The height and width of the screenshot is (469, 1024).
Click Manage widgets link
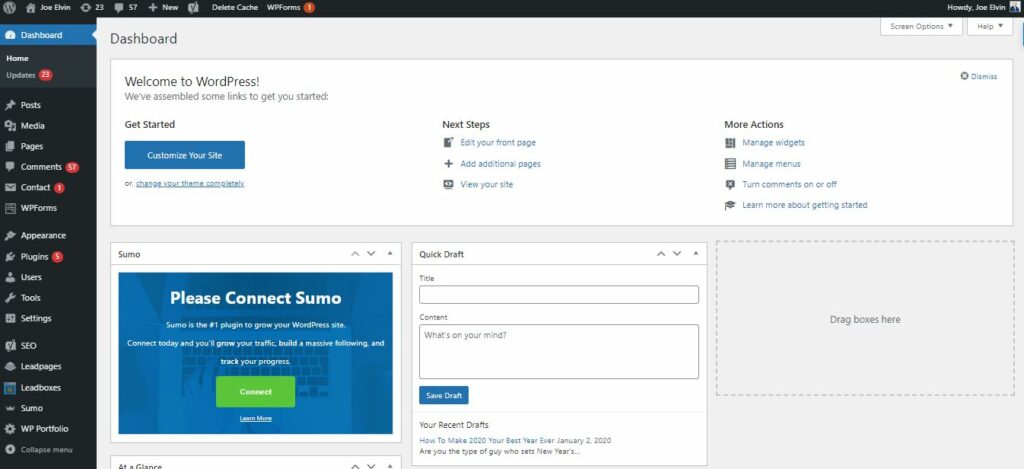(773, 143)
